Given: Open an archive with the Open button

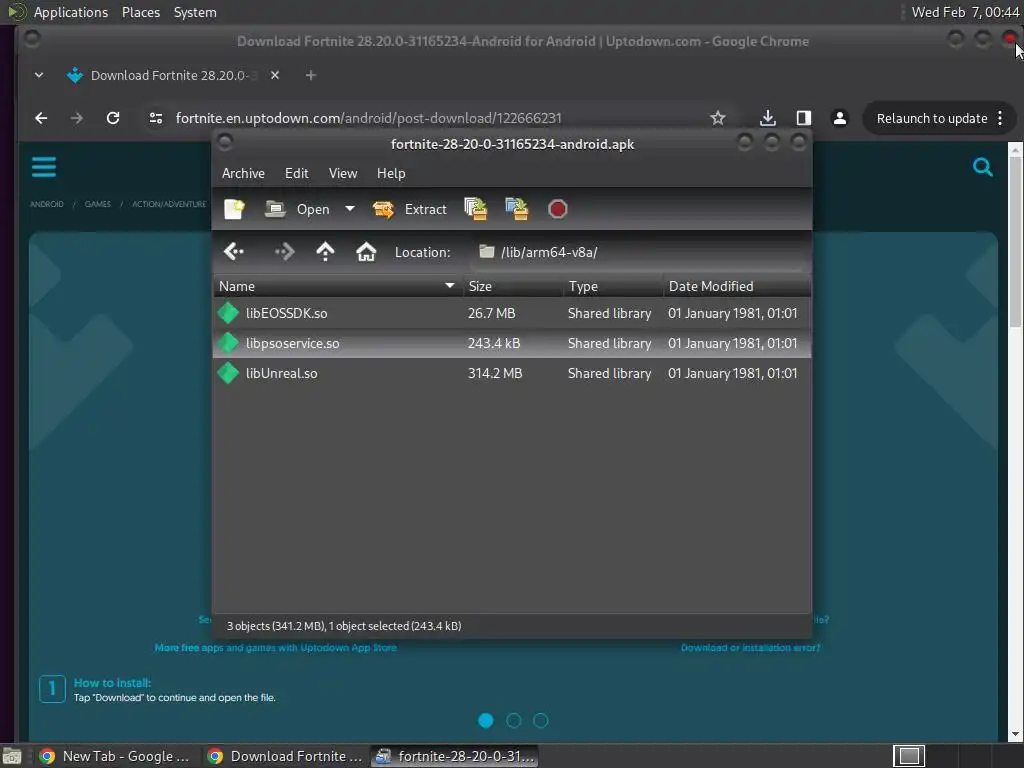Looking at the screenshot, I should click(x=297, y=209).
